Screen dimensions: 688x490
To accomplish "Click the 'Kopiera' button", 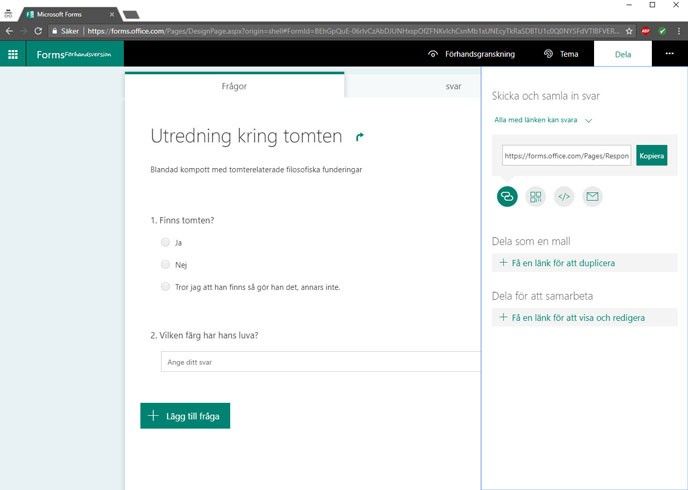I will tap(651, 156).
